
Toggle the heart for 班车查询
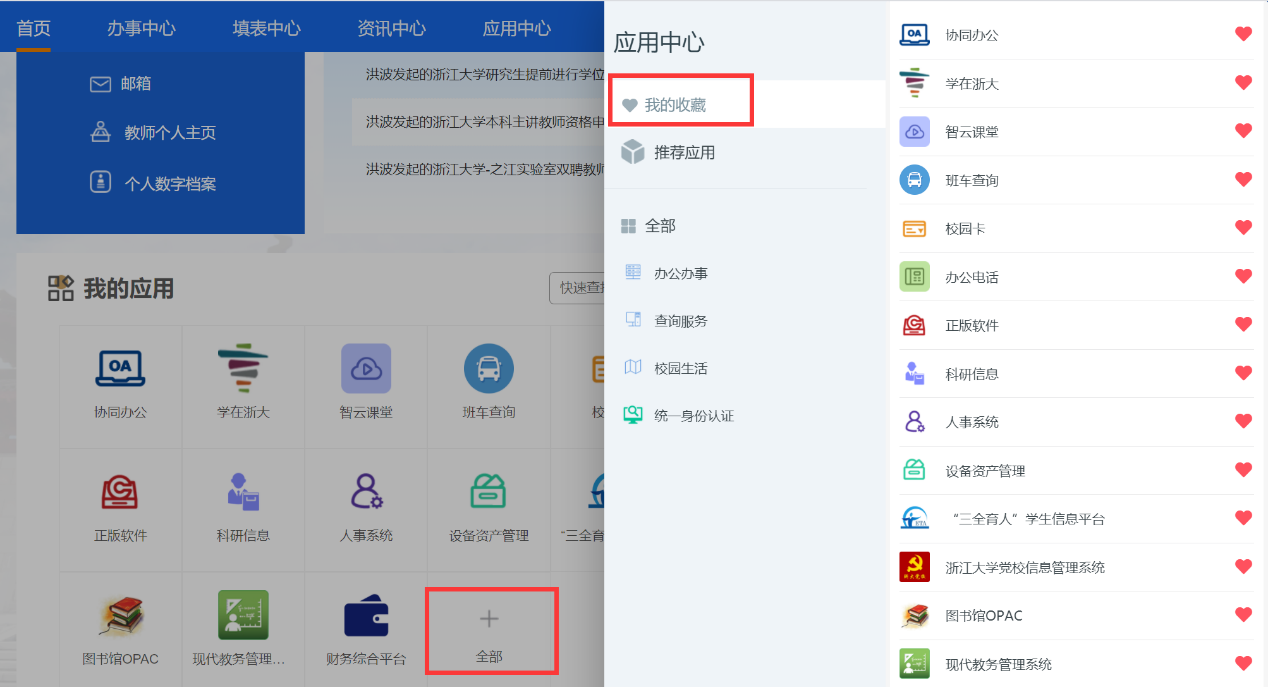pyautogui.click(x=1243, y=179)
